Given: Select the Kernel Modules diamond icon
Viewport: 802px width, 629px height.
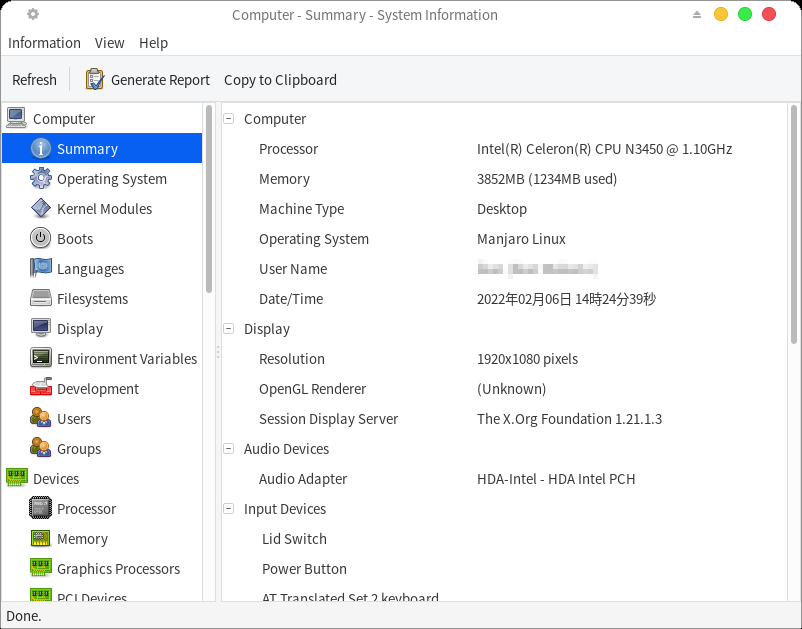Looking at the screenshot, I should tap(40, 209).
